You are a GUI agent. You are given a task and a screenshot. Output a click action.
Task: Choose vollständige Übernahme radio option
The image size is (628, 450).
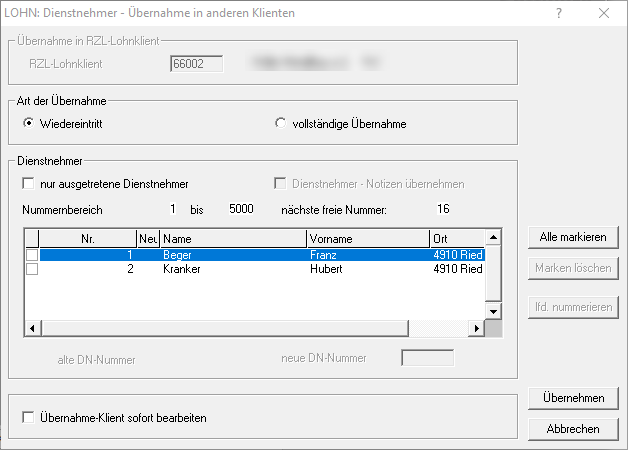tap(280, 124)
